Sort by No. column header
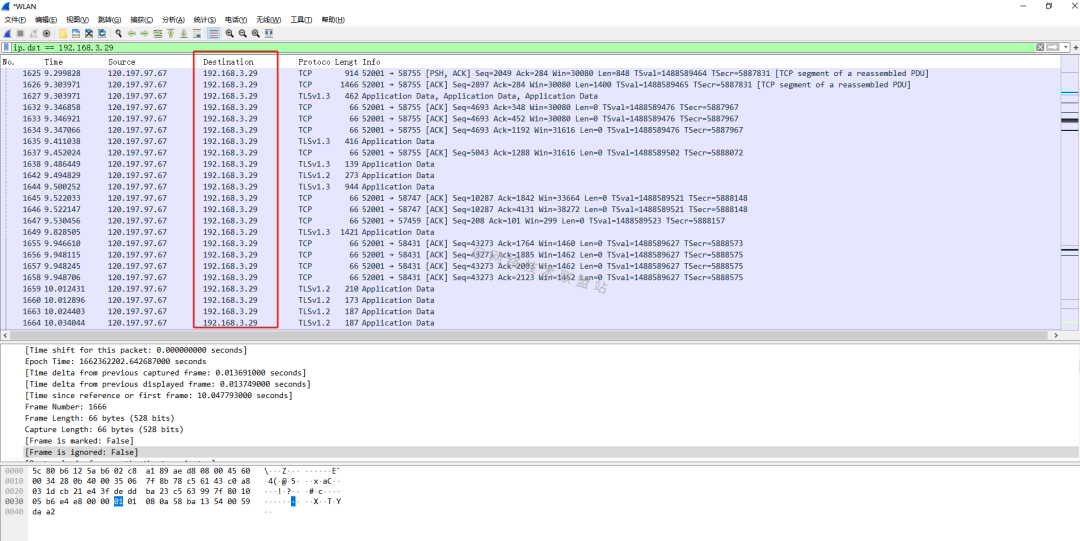This screenshot has height=541, width=1080. [x=21, y=62]
